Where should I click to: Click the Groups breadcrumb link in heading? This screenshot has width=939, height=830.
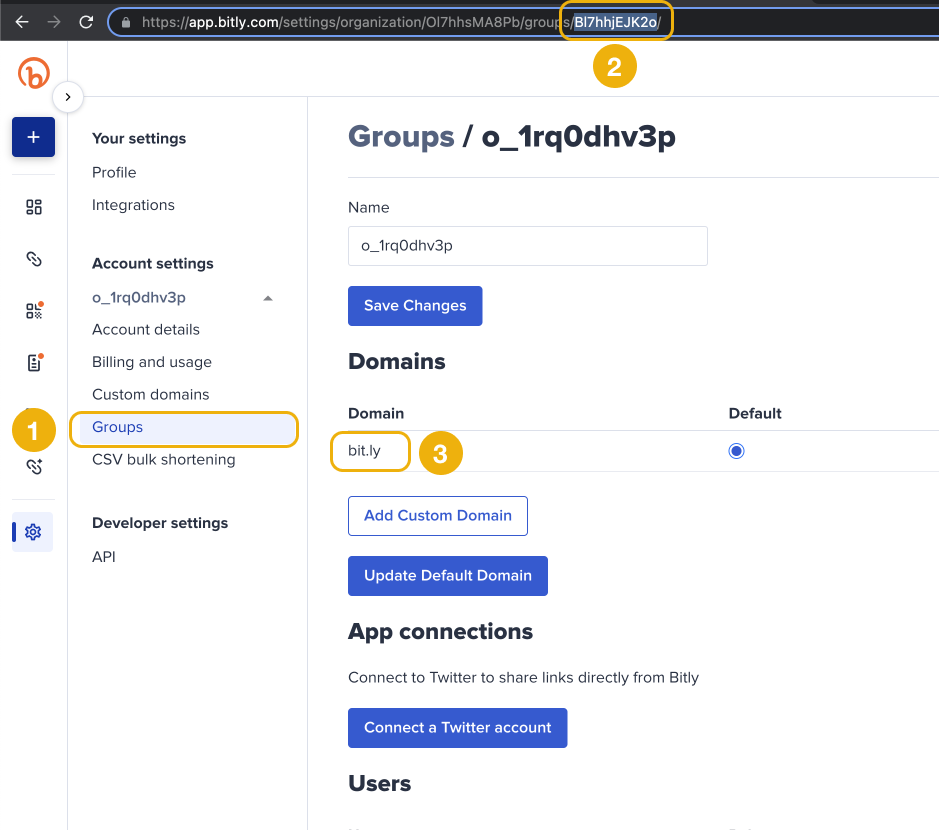tap(400, 137)
